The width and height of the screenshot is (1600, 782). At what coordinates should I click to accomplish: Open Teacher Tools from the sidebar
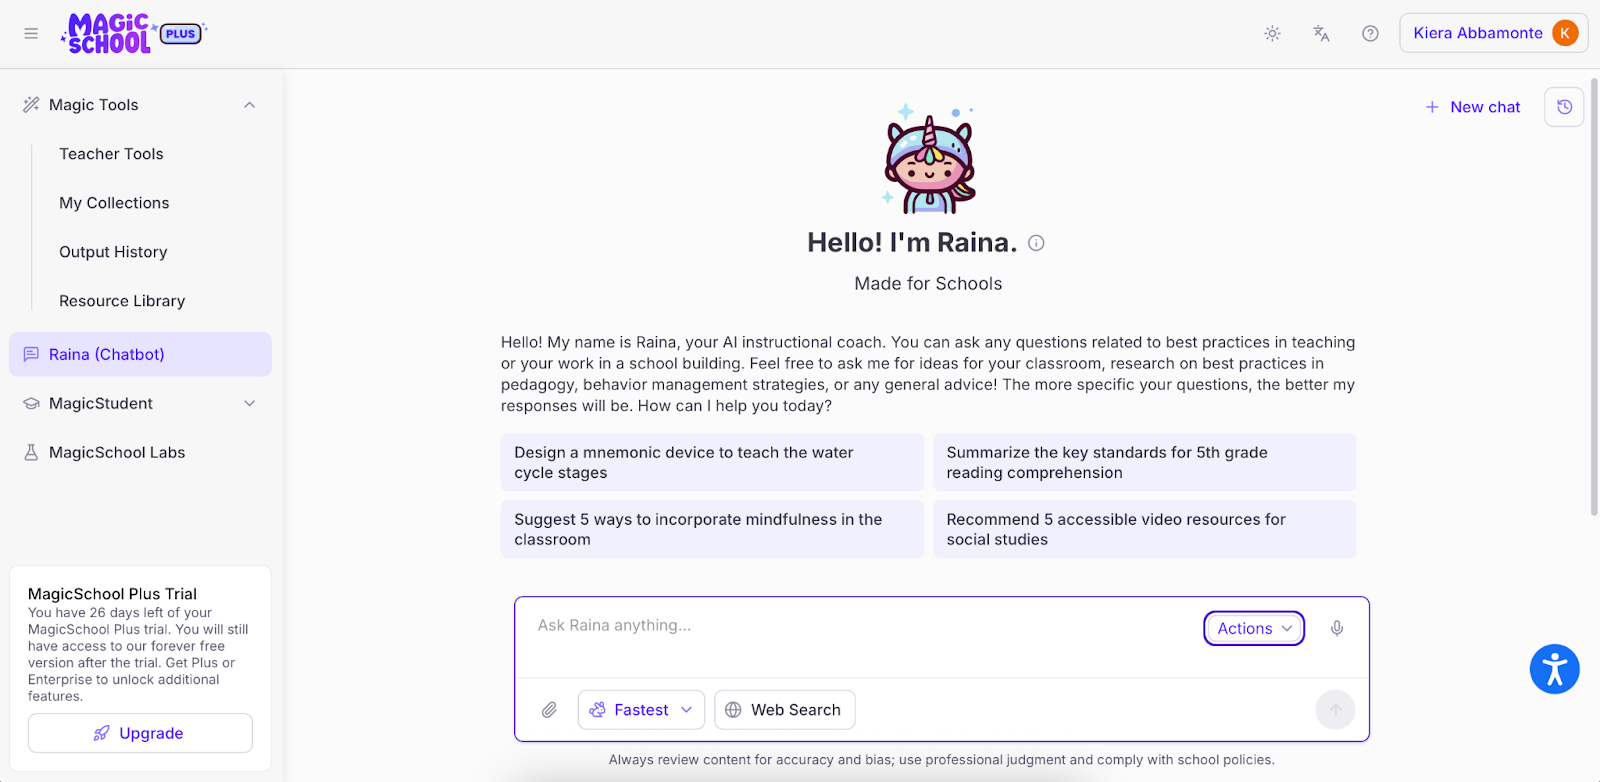coord(111,153)
